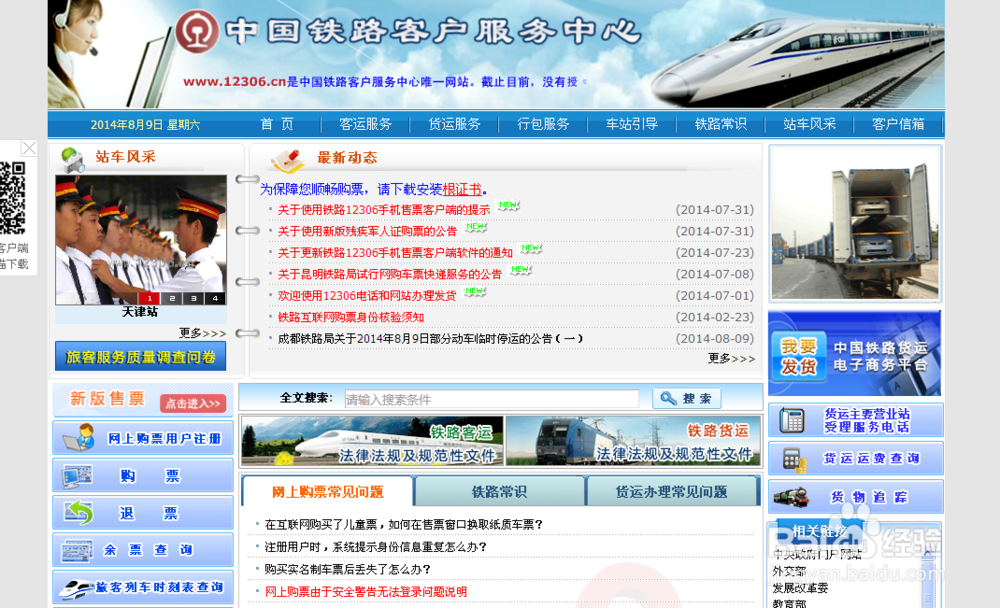Click the telephone icon for 货运主要营业站
Image resolution: width=1000 pixels, height=608 pixels.
pos(792,420)
